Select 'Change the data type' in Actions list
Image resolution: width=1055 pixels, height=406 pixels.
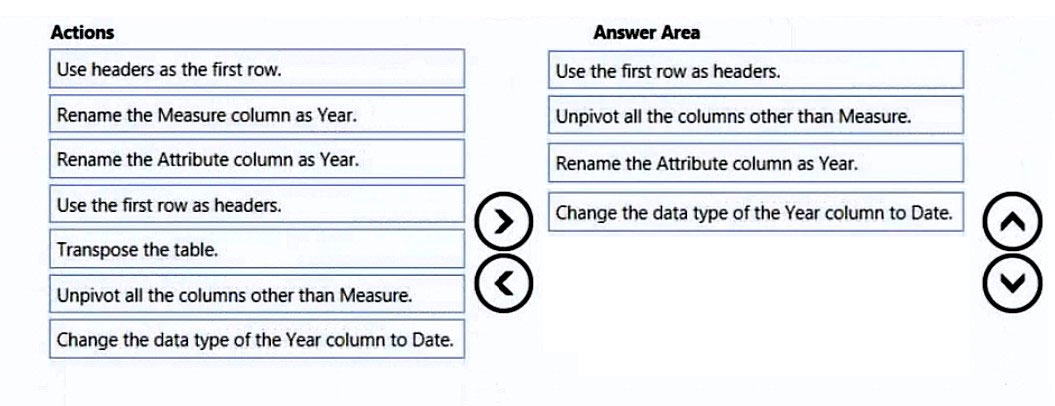coord(257,339)
